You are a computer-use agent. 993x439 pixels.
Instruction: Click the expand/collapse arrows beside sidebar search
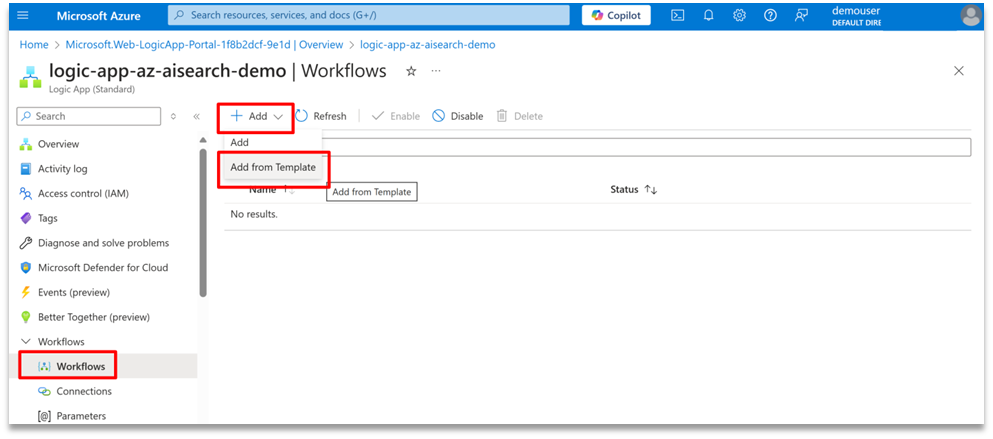(x=174, y=117)
